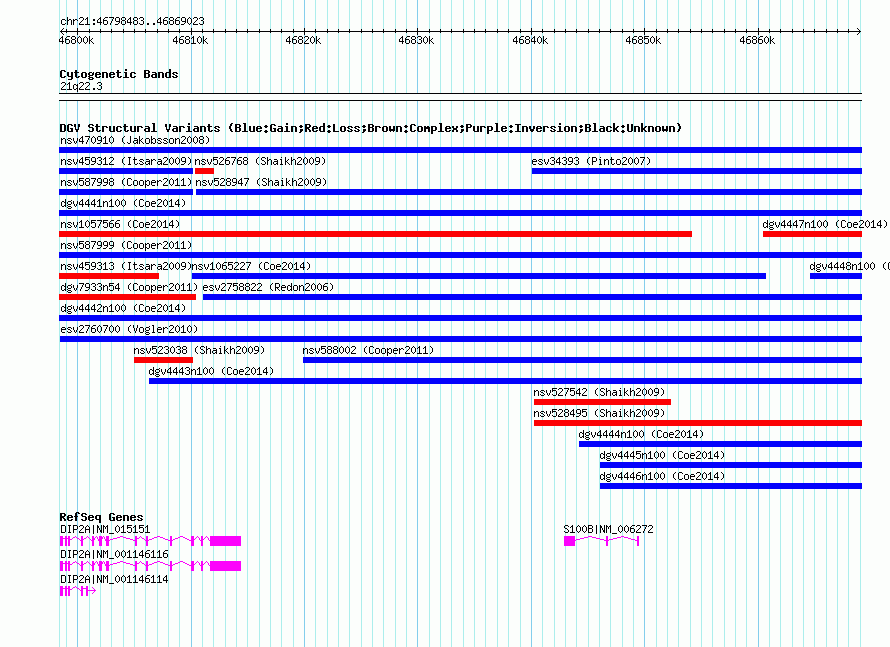Select the esv2758822 (Redon2006) label
Image resolution: width=890 pixels, height=647 pixels.
pyautogui.click(x=268, y=287)
